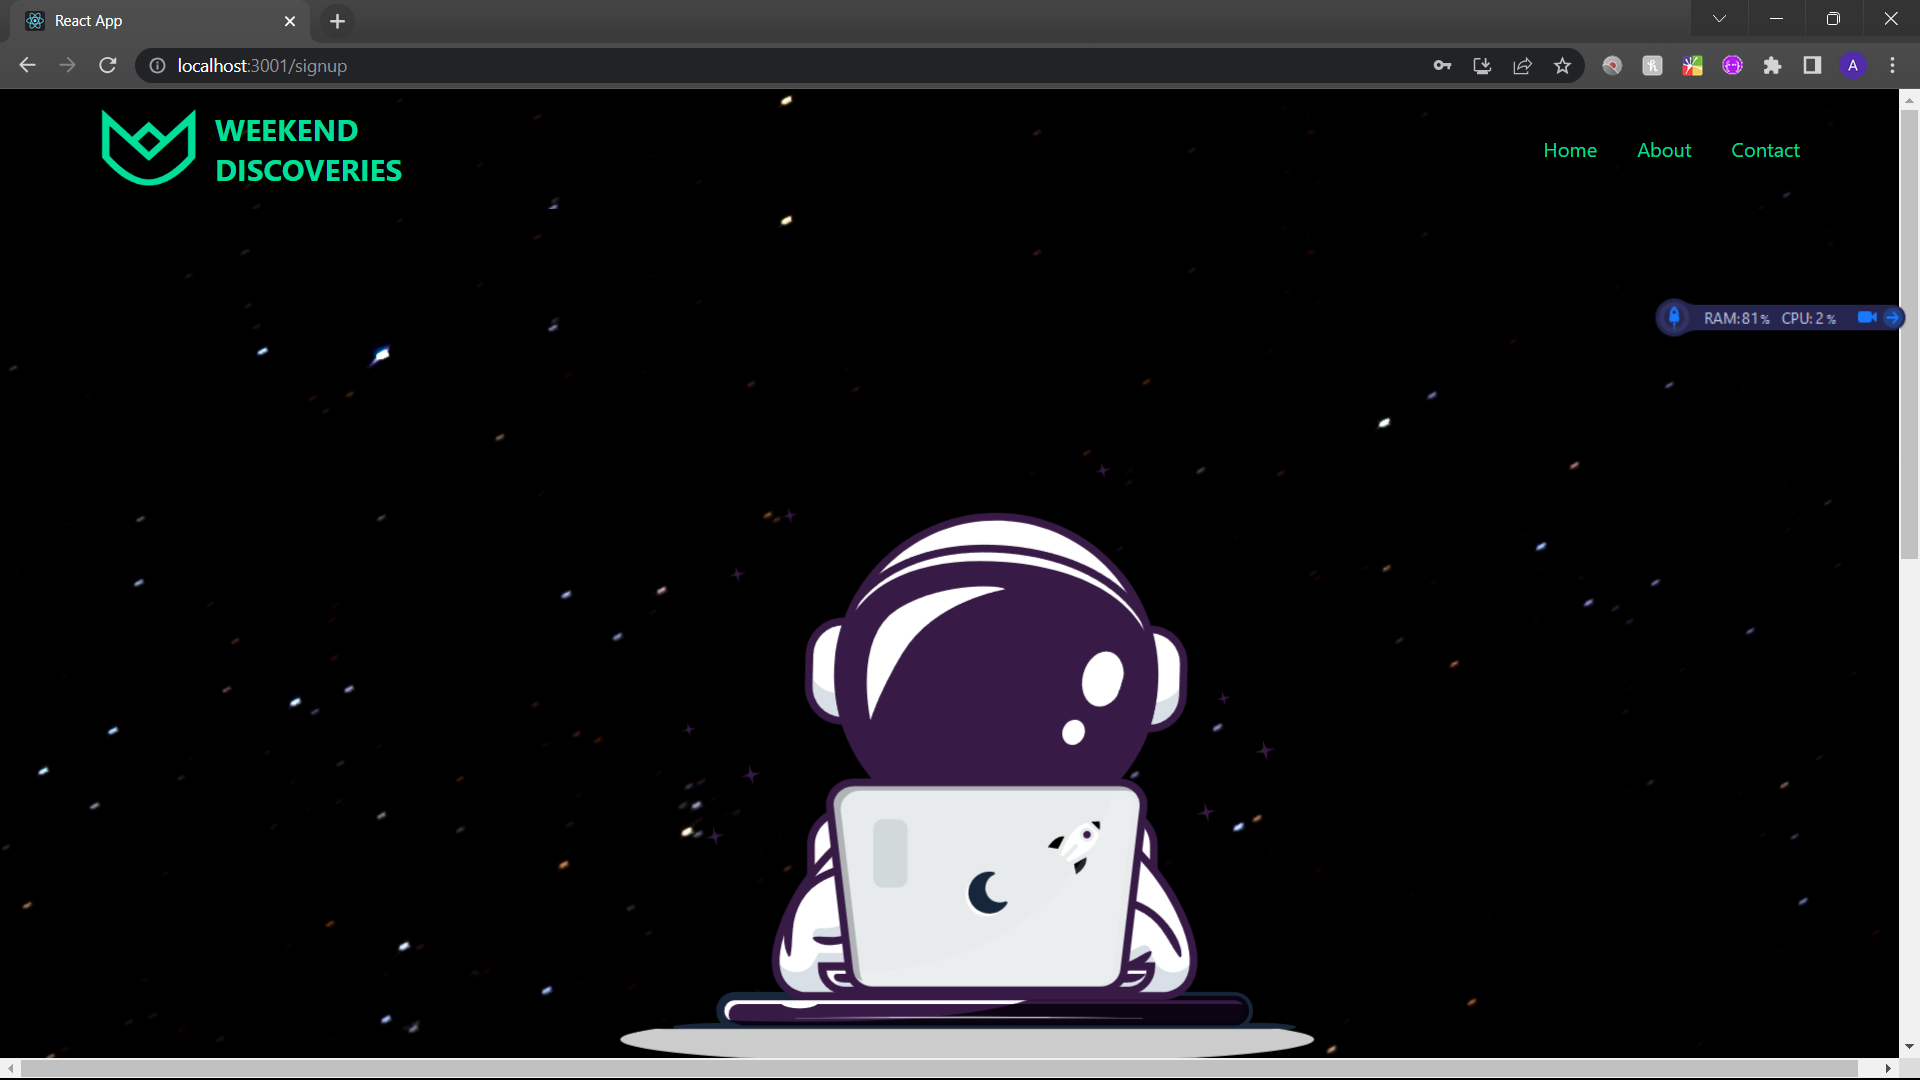Expand the tab search chevron
The width and height of the screenshot is (1920, 1080).
point(1719,19)
